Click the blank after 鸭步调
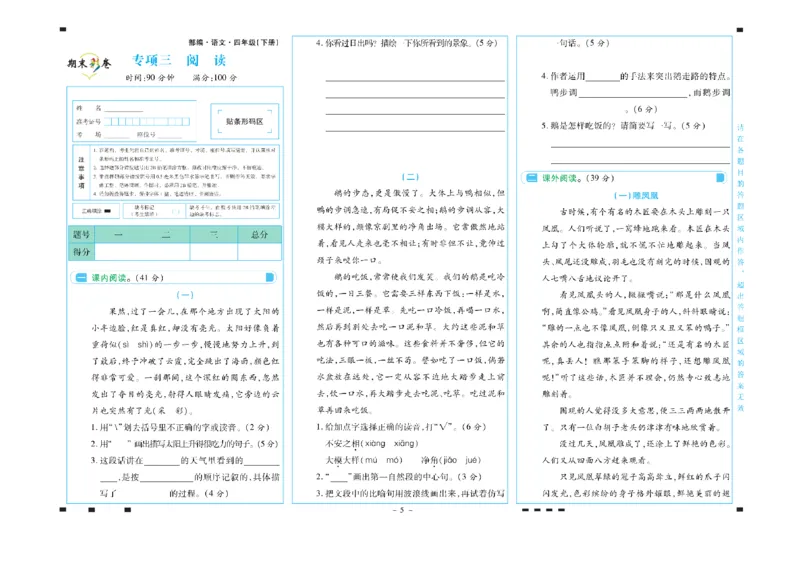 [633, 94]
